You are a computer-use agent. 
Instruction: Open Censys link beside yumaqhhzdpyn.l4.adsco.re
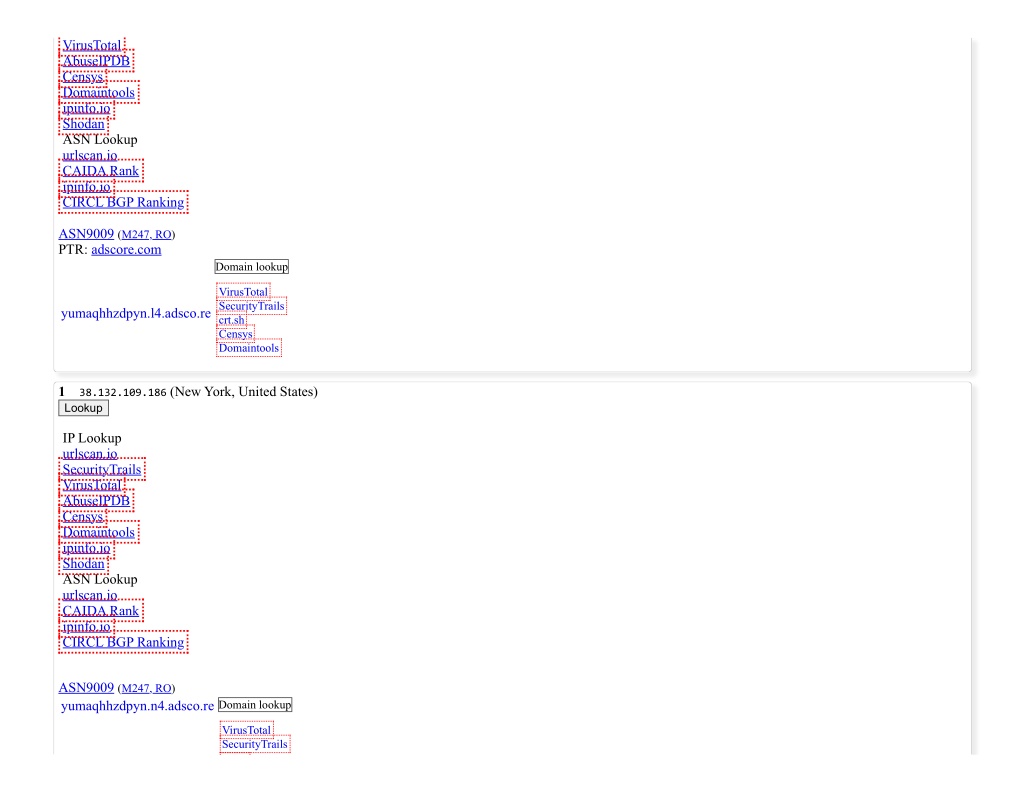[x=235, y=334]
